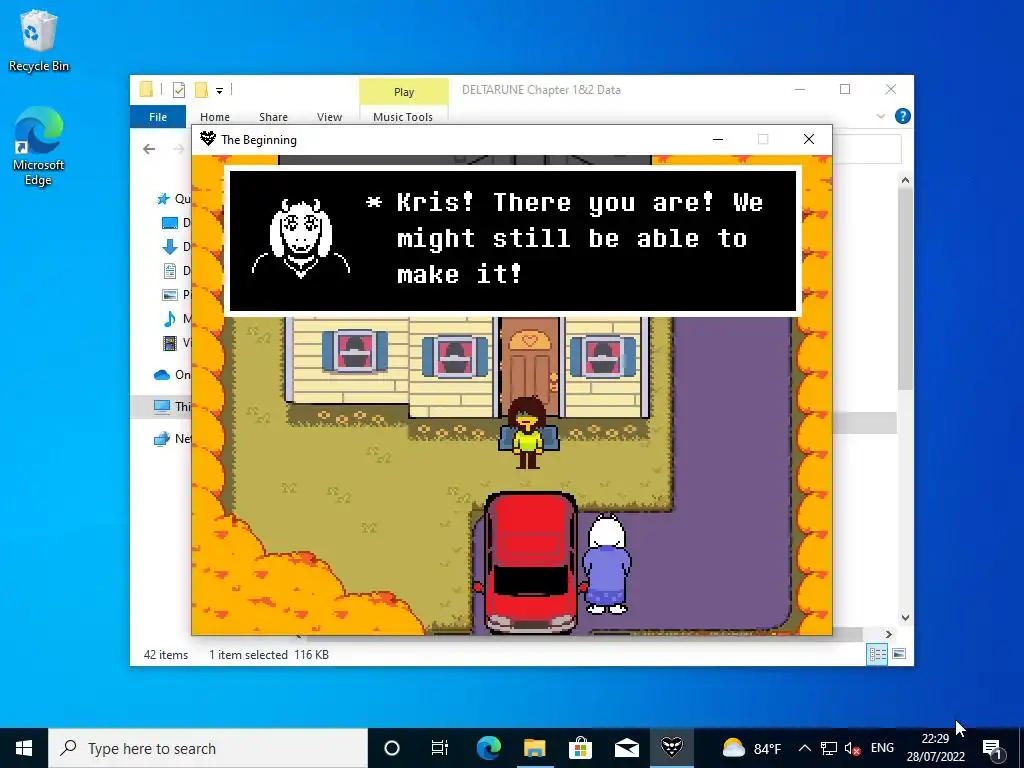Open the weather widget showing 84°F
1024x768 pixels.
pos(752,748)
